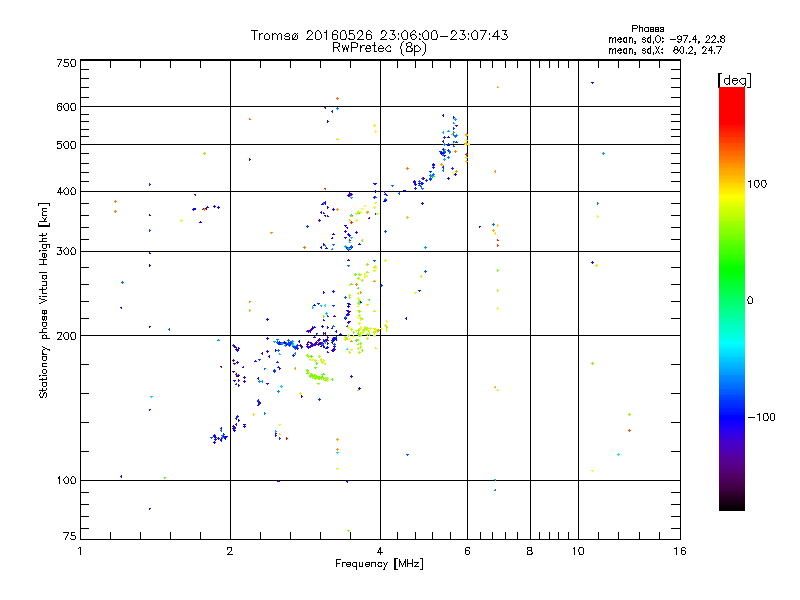Click the x-axis '2' tick label
Image resolution: width=800 pixels, height=600 pixels.
point(230,551)
